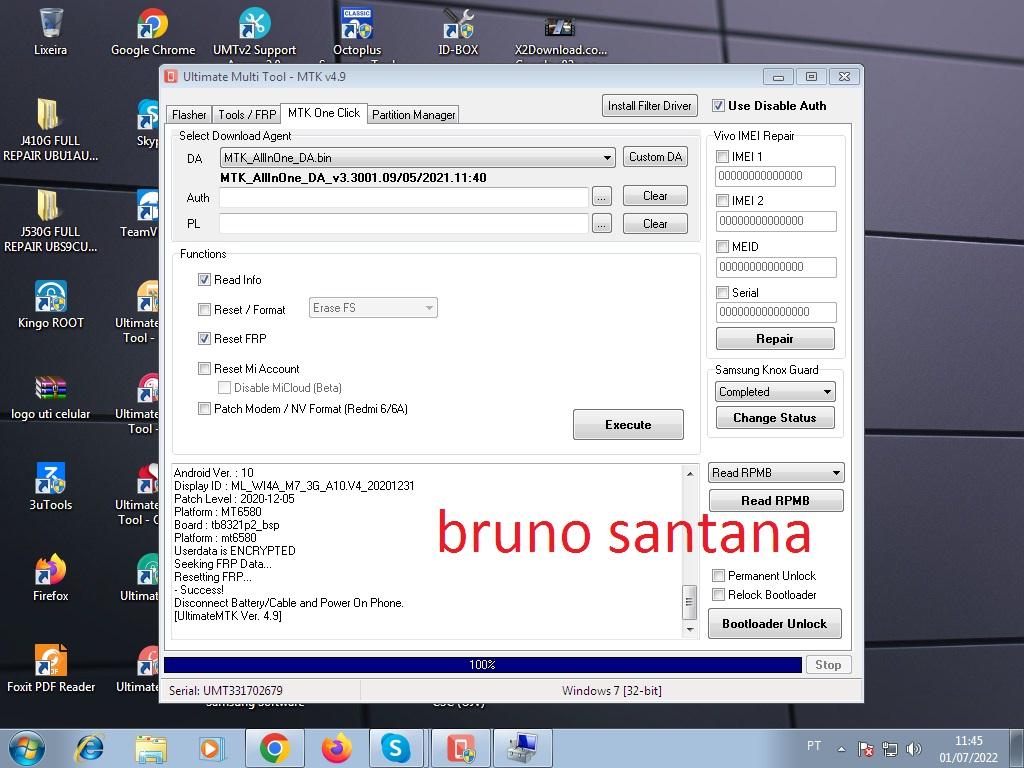Open Skype from the taskbar
This screenshot has height=768, width=1024.
396,748
